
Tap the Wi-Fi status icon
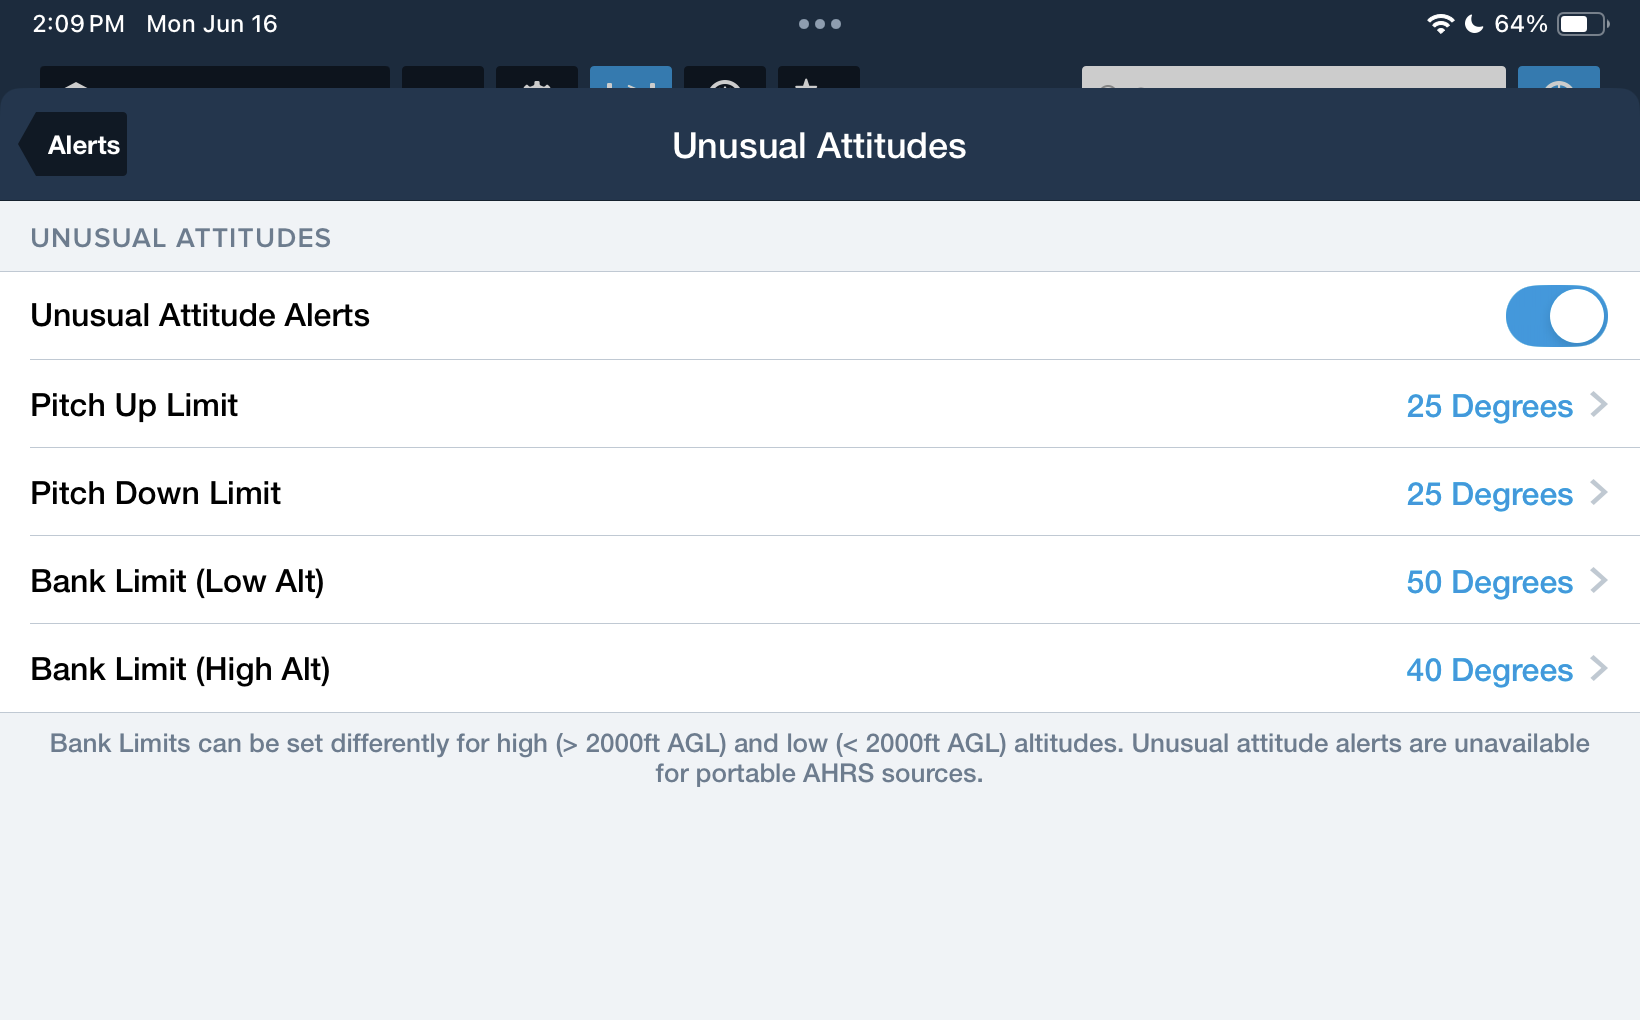[1440, 24]
